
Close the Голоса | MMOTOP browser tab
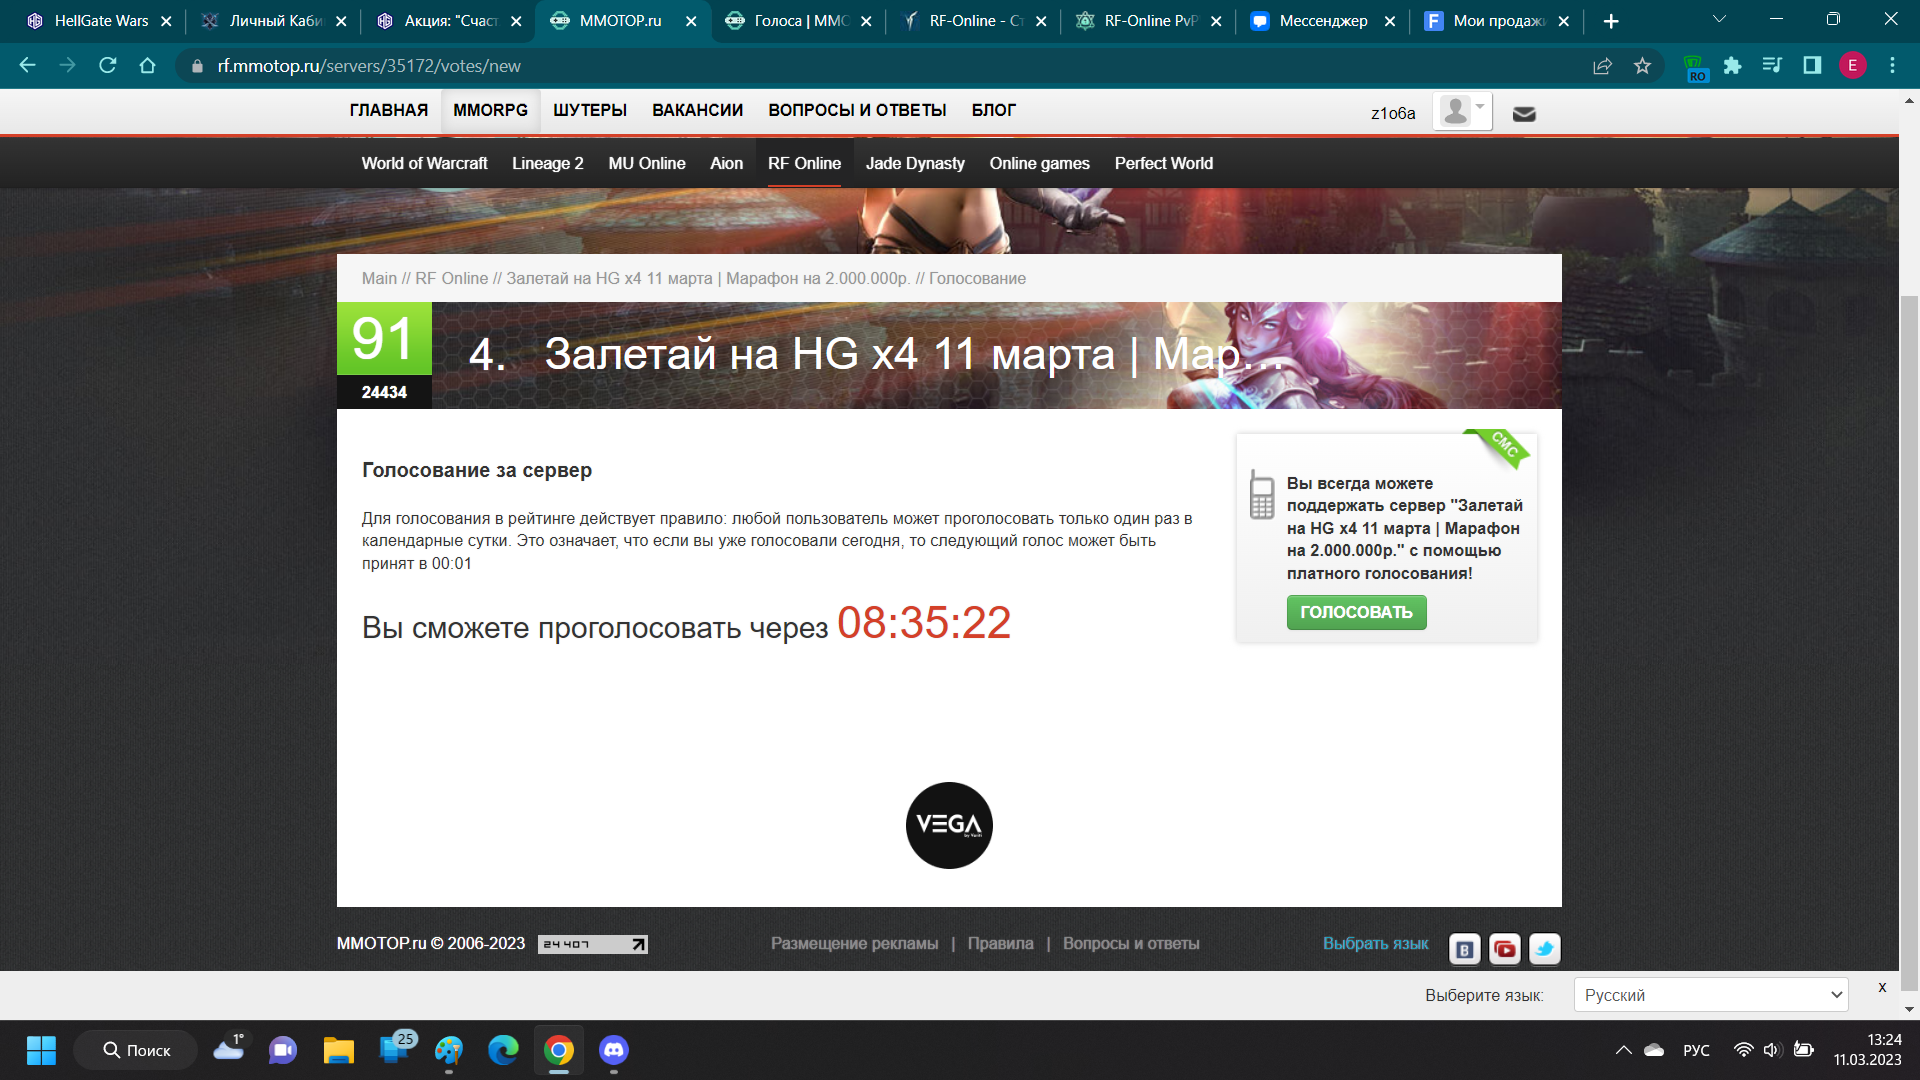(866, 21)
